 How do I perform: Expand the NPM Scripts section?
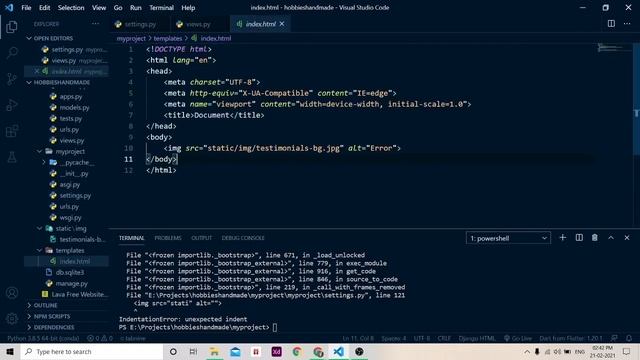[x=51, y=316]
